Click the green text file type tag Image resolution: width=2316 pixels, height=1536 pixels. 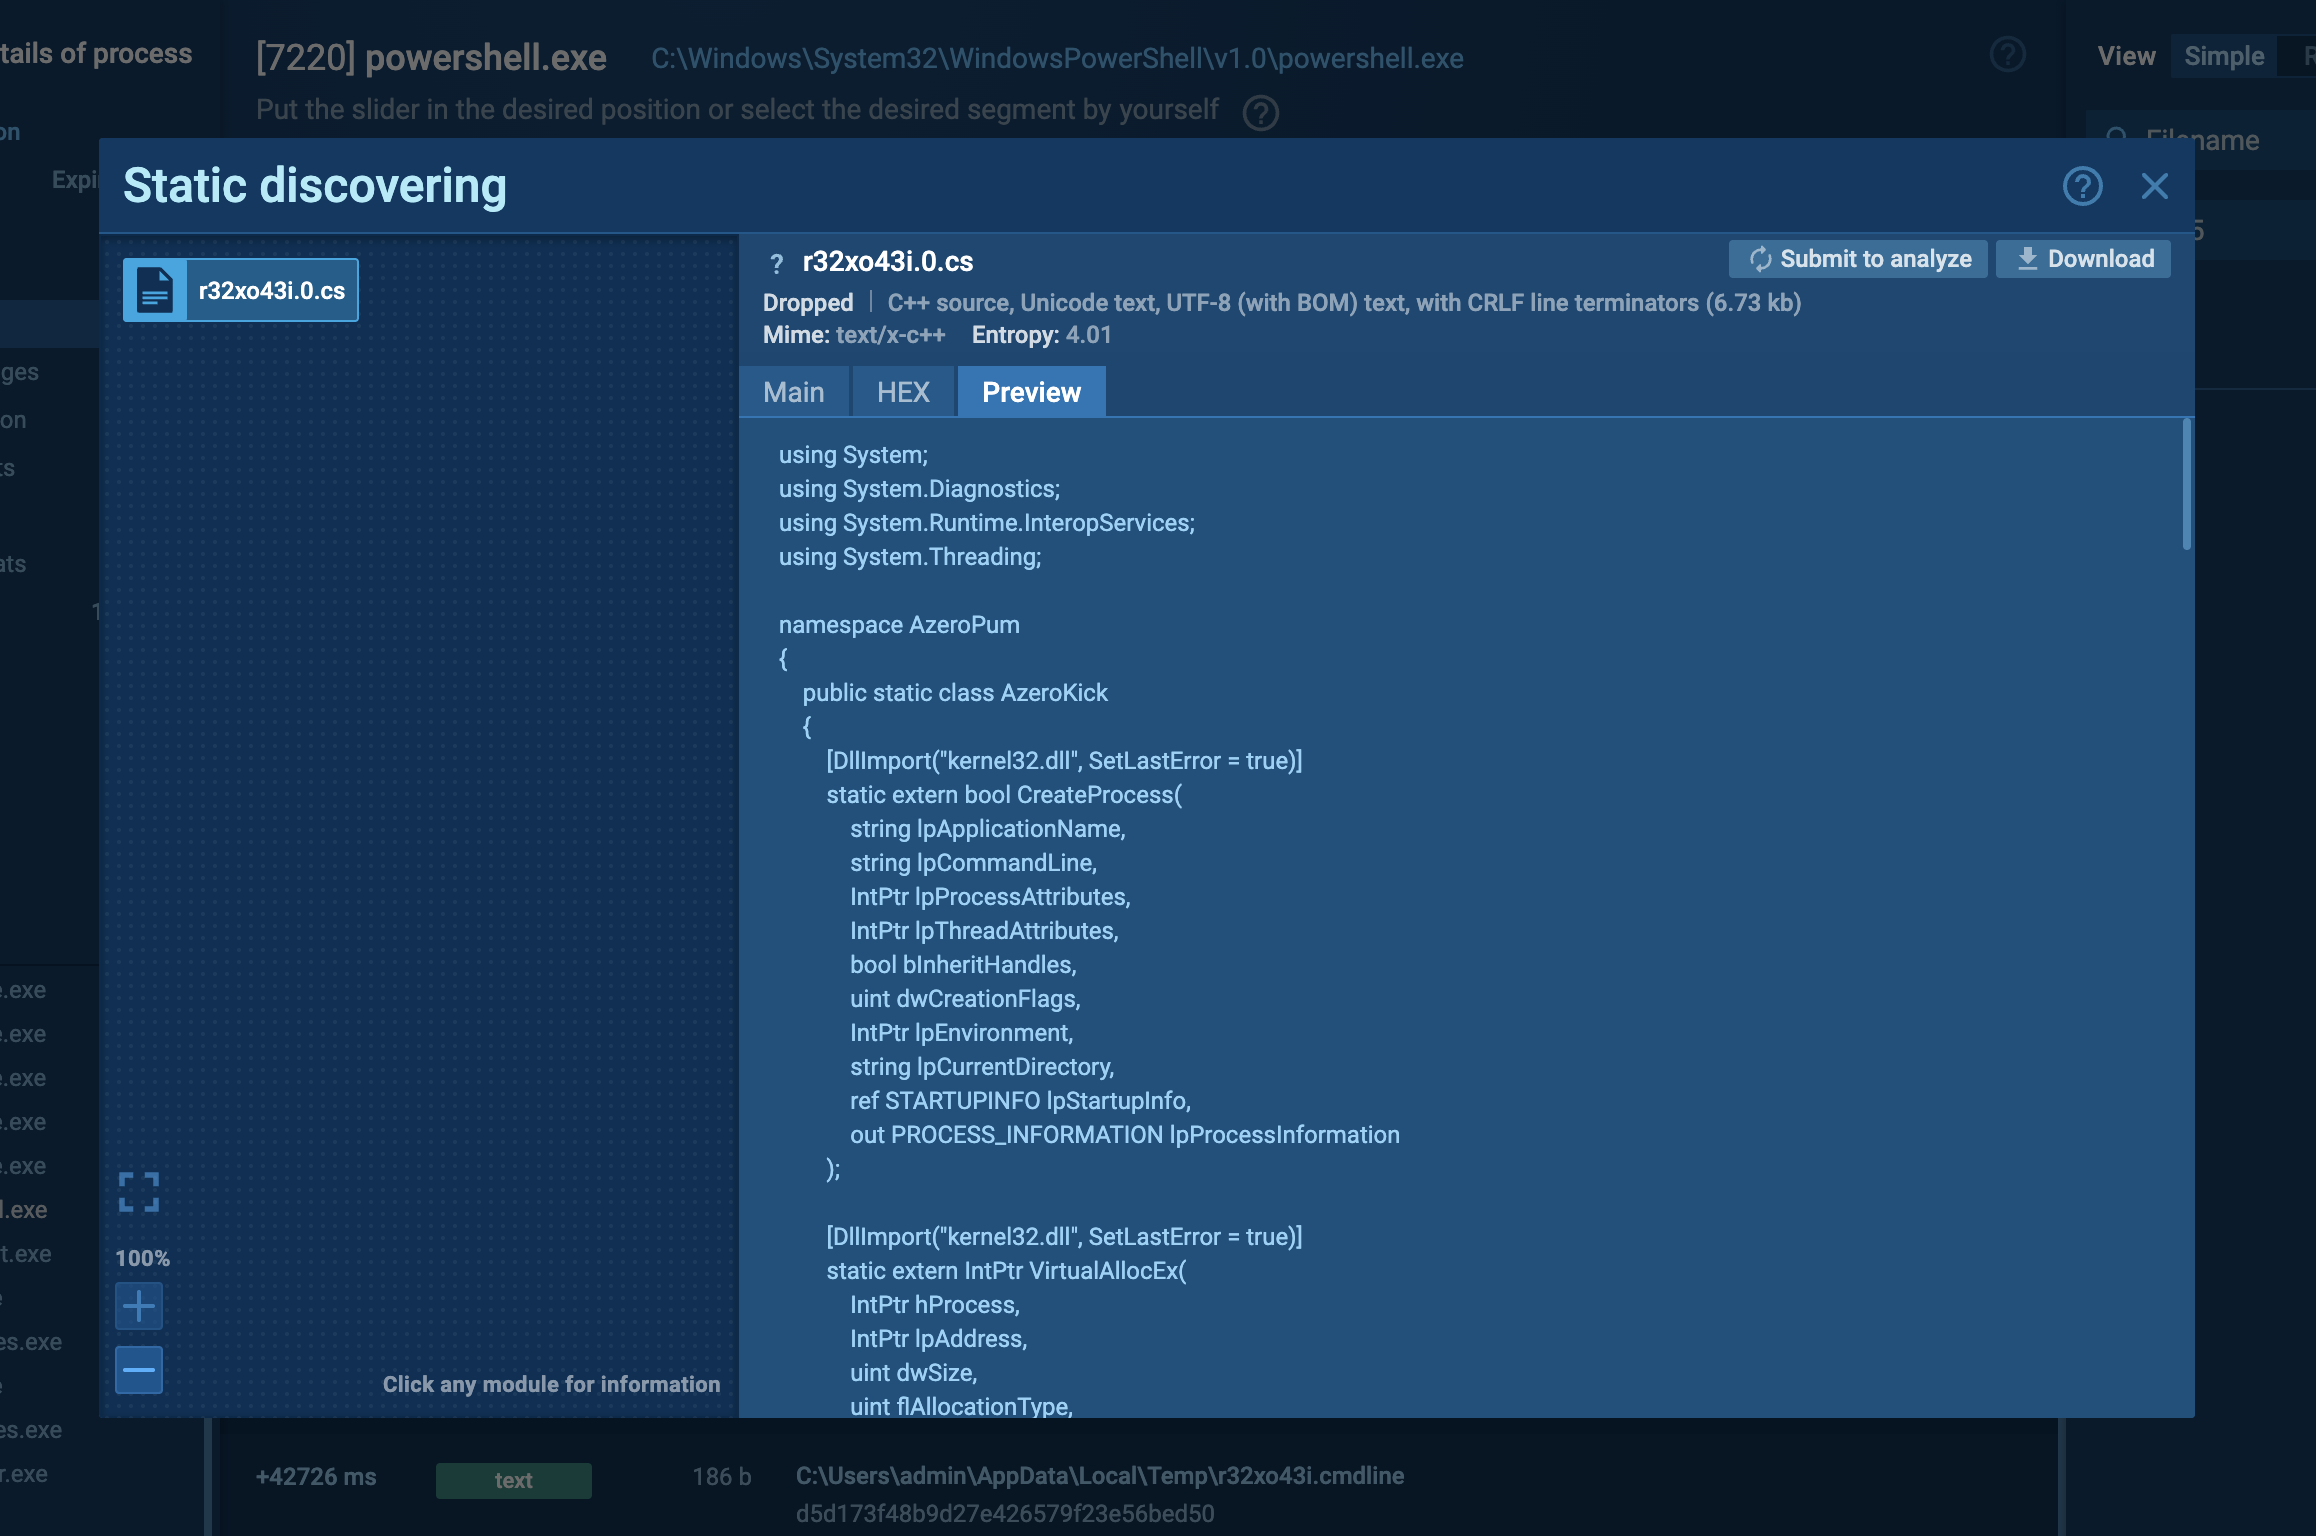coord(513,1480)
